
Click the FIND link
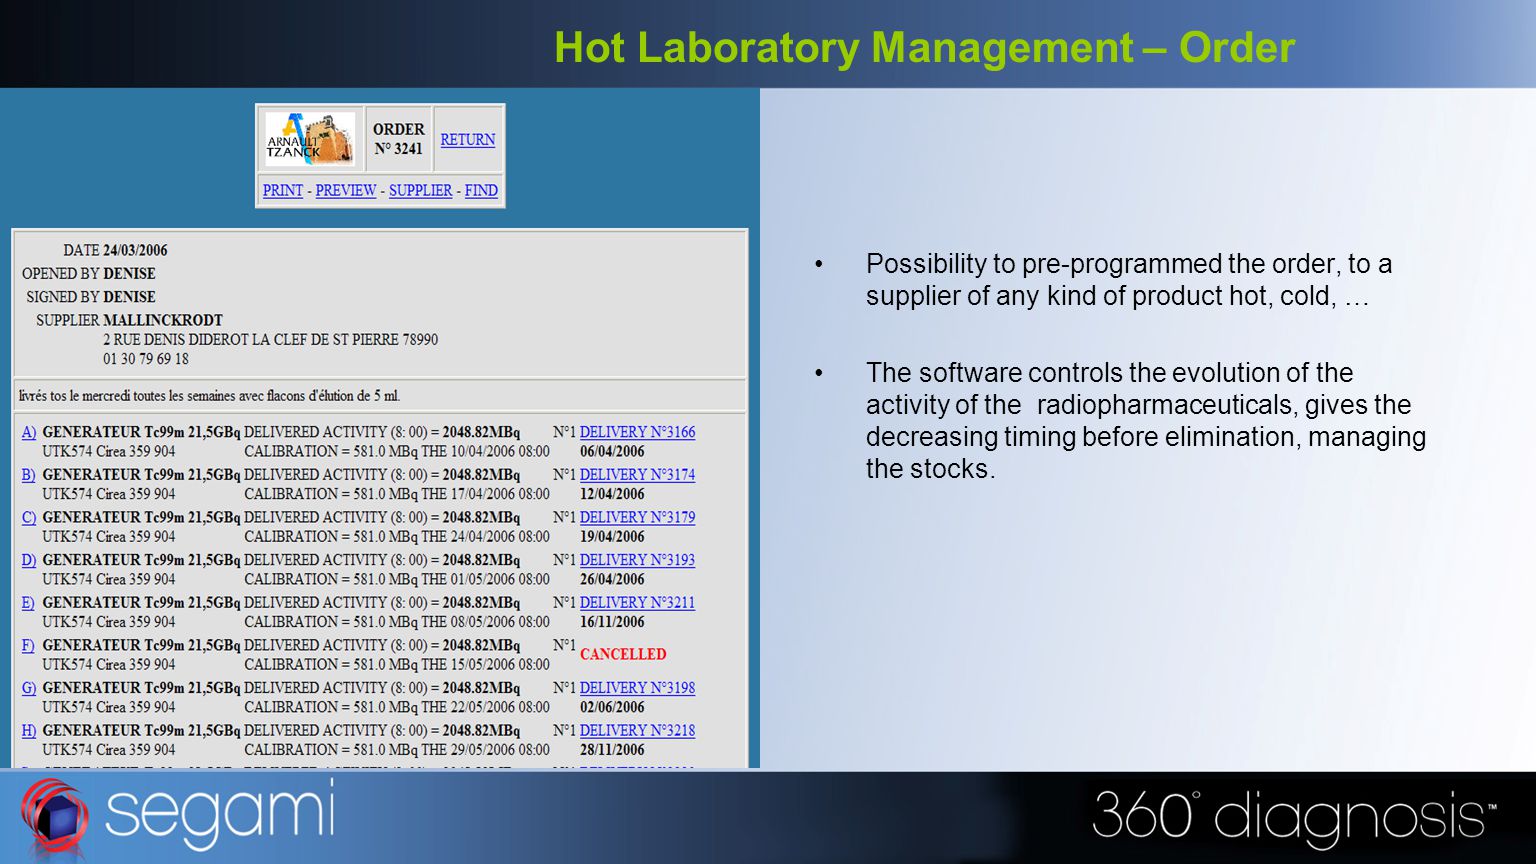coord(481,190)
